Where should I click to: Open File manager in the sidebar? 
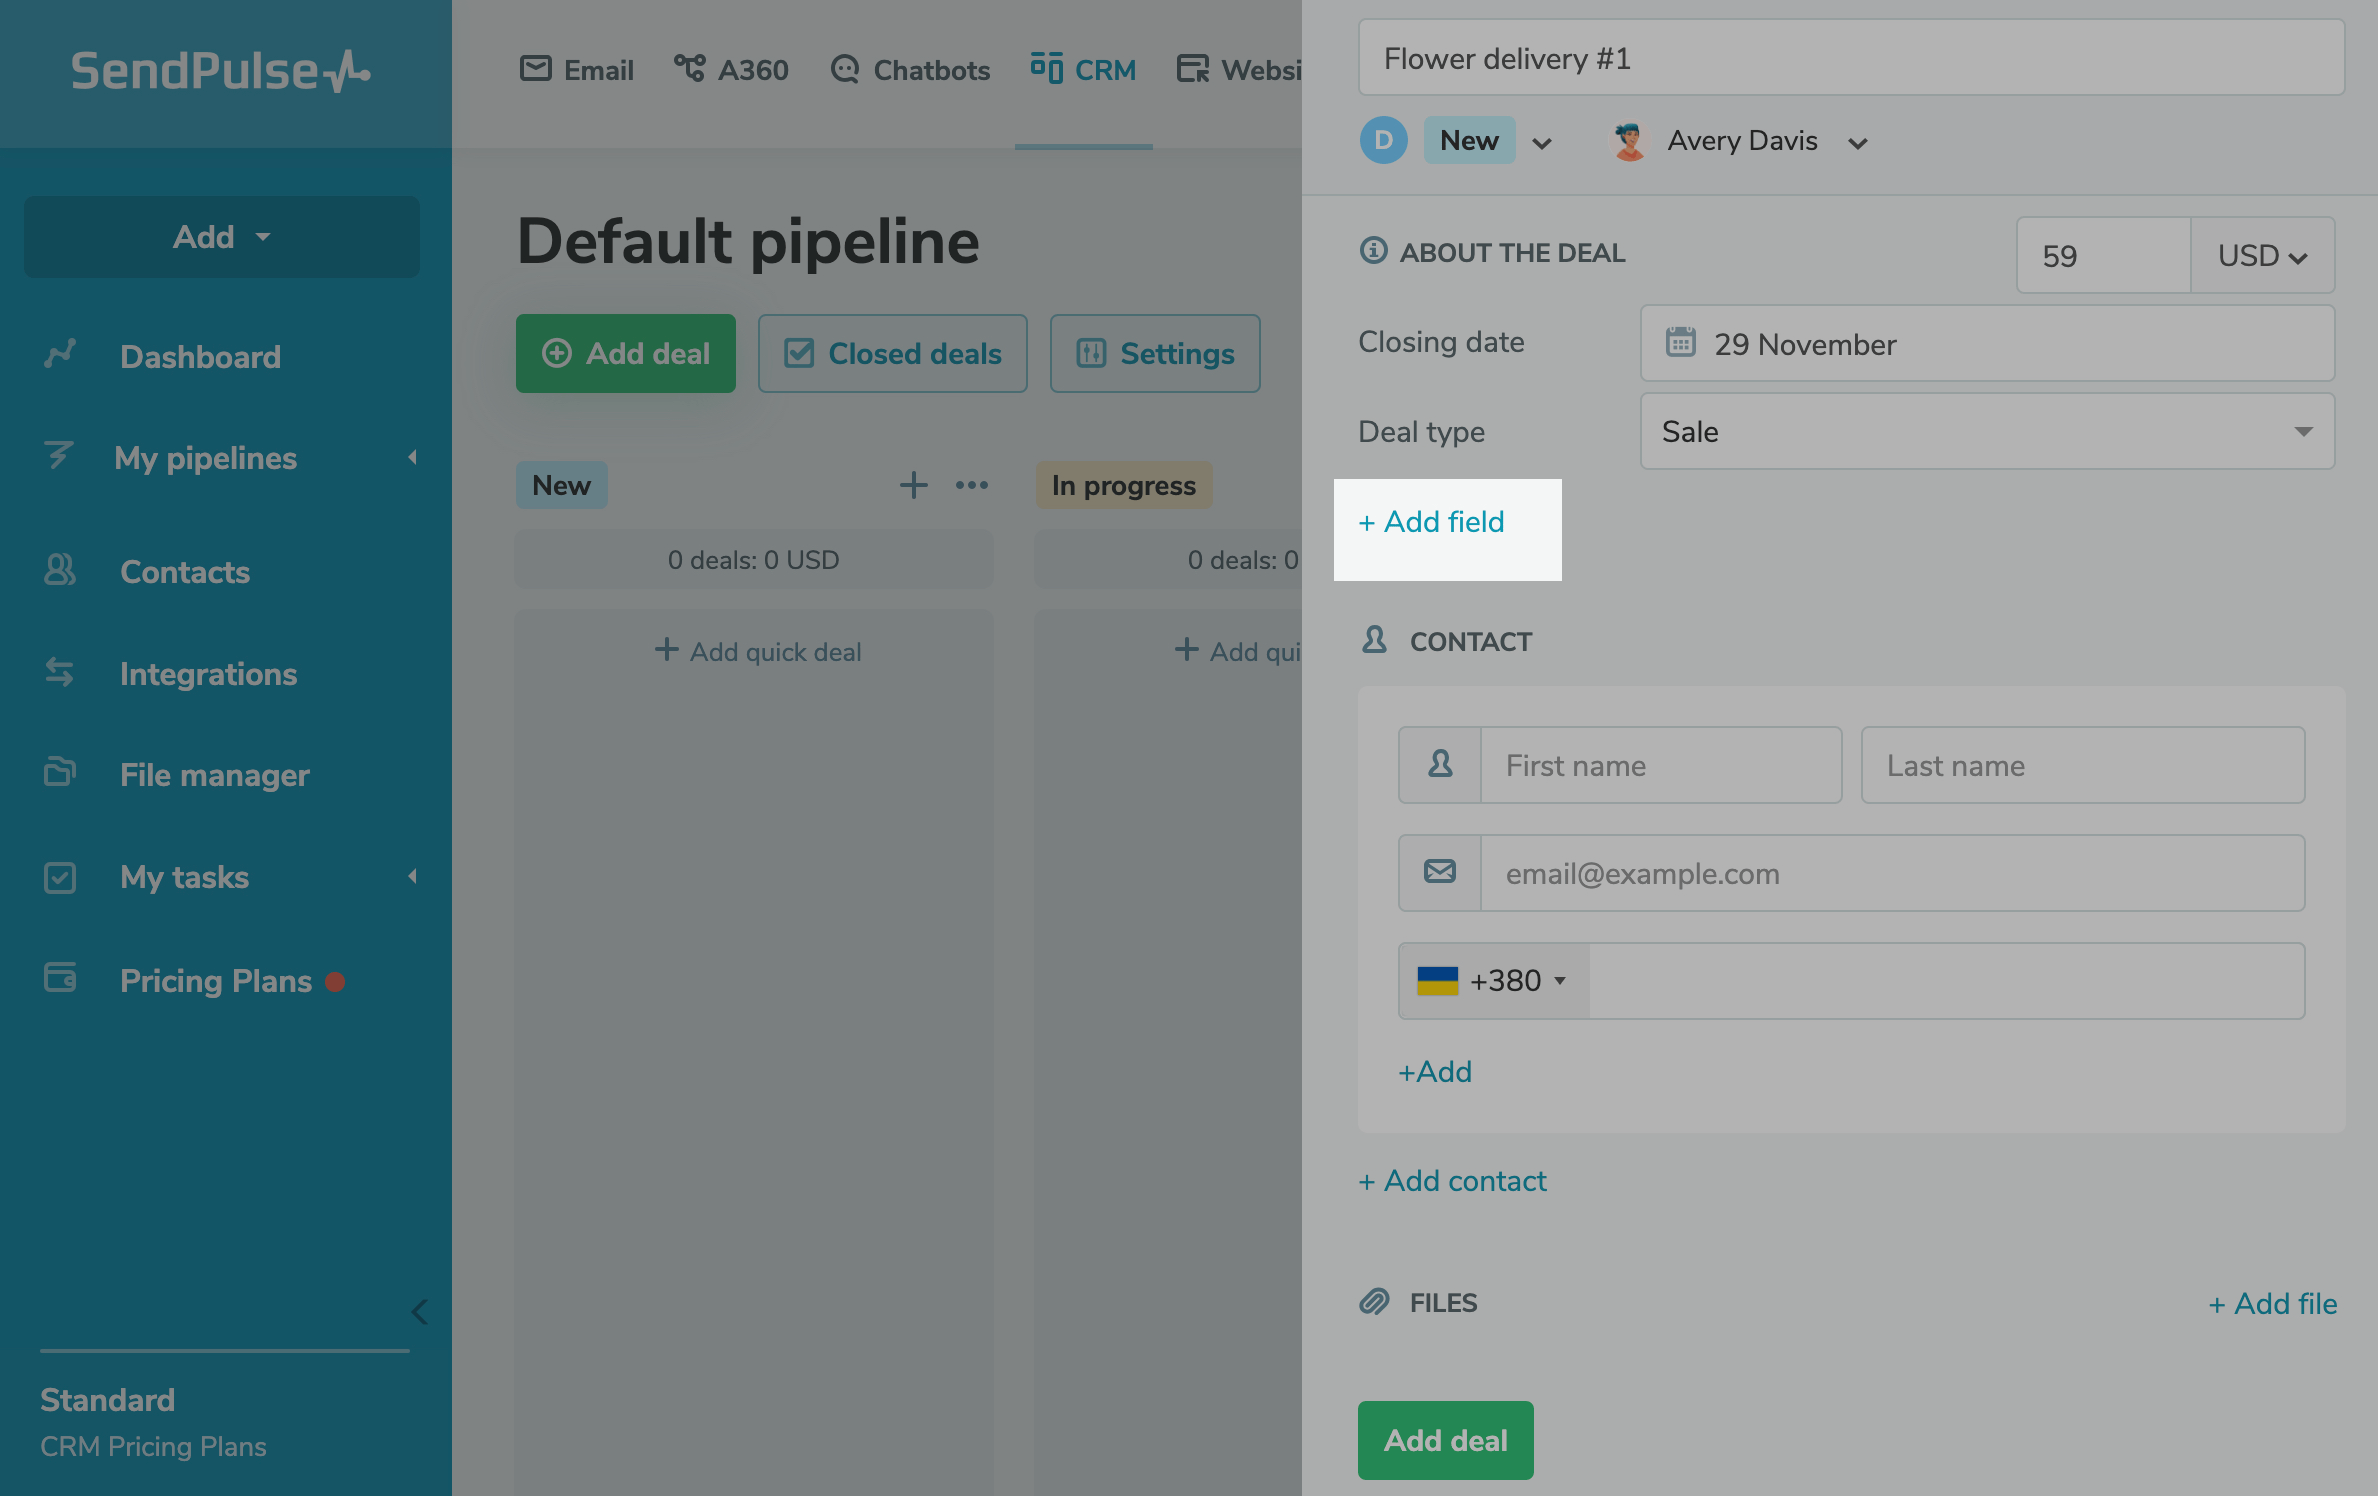point(214,775)
